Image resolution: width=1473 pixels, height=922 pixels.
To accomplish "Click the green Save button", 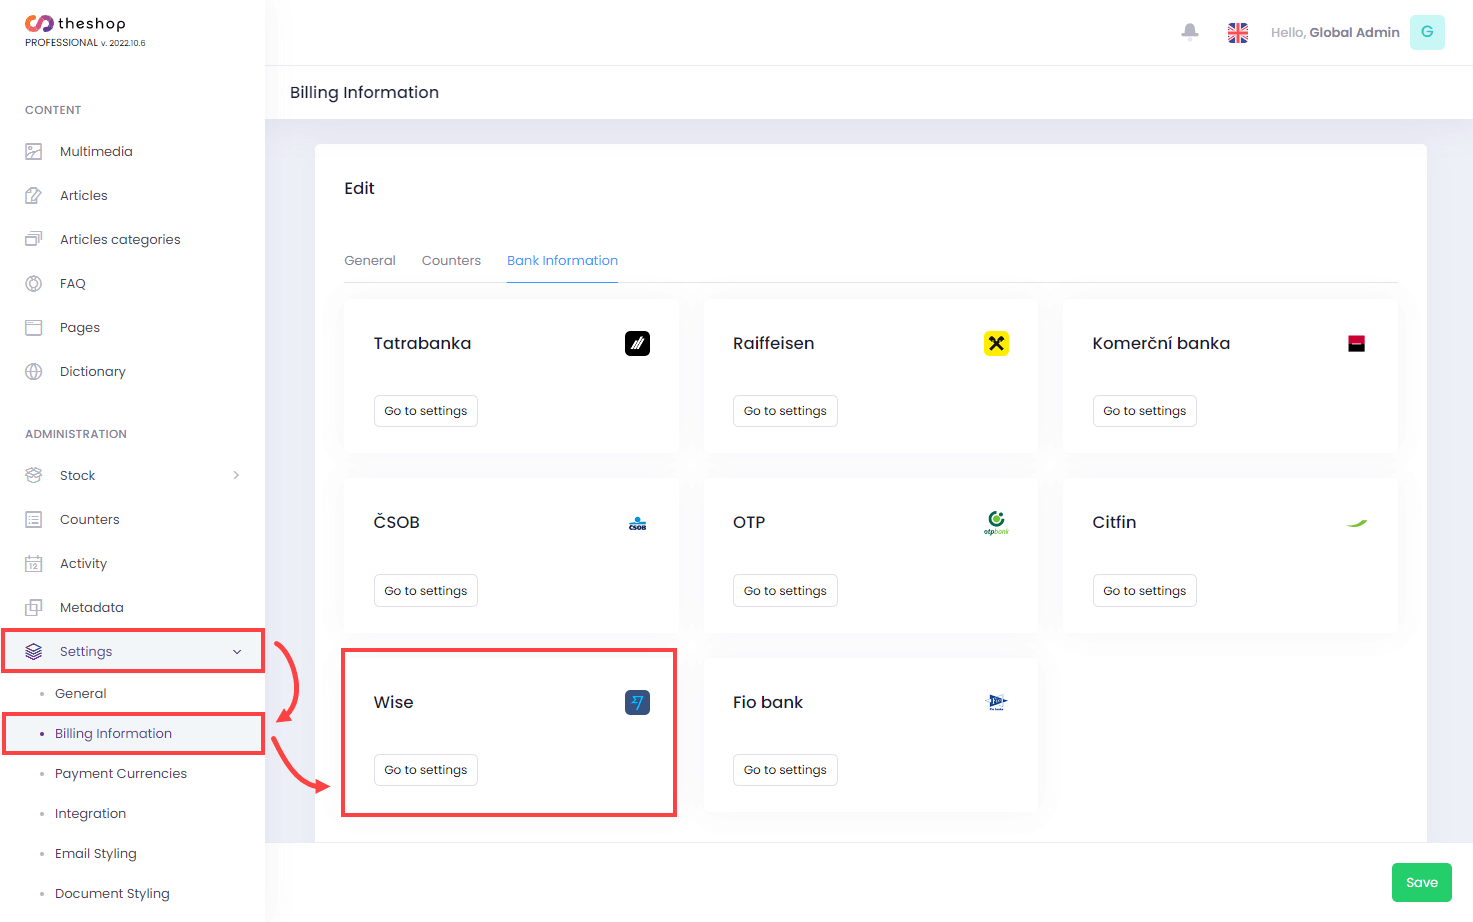I will (x=1422, y=882).
